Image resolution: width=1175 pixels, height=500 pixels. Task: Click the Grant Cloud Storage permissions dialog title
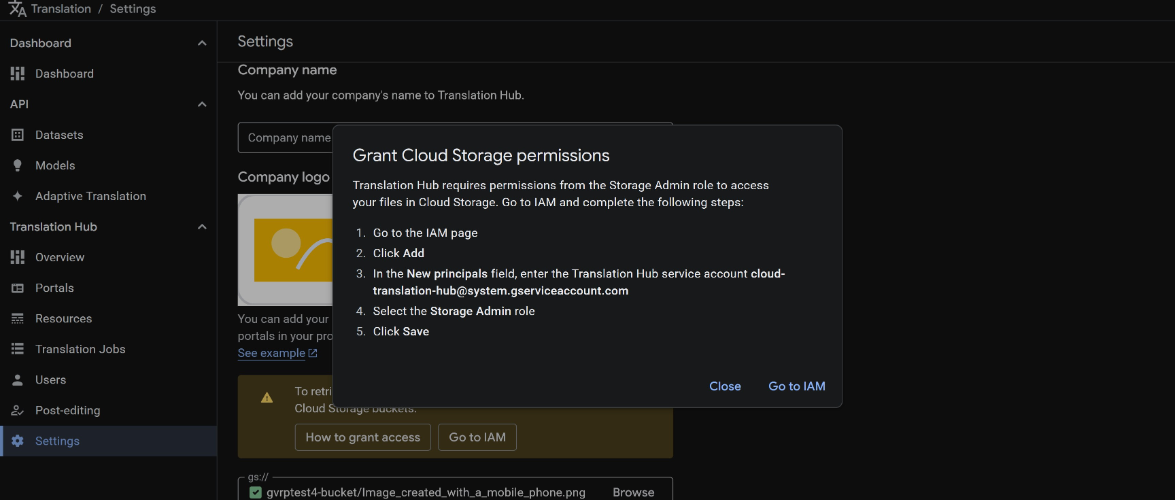[481, 155]
